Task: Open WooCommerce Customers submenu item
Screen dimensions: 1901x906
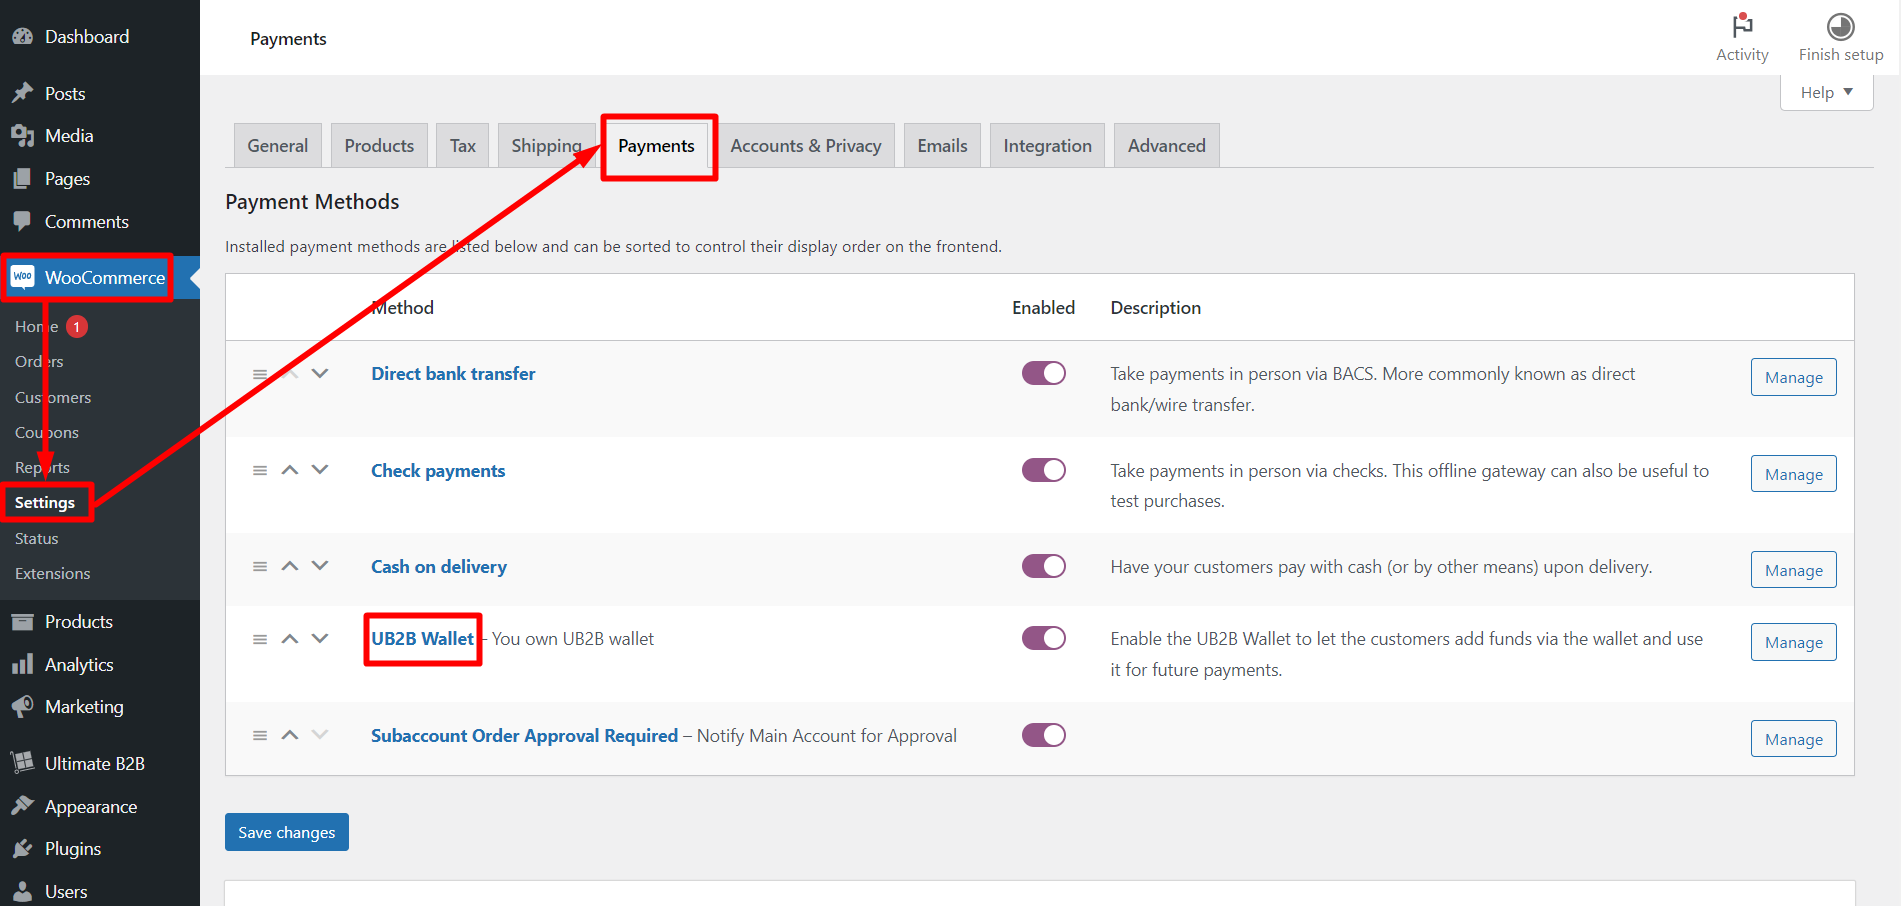Action: click(53, 397)
